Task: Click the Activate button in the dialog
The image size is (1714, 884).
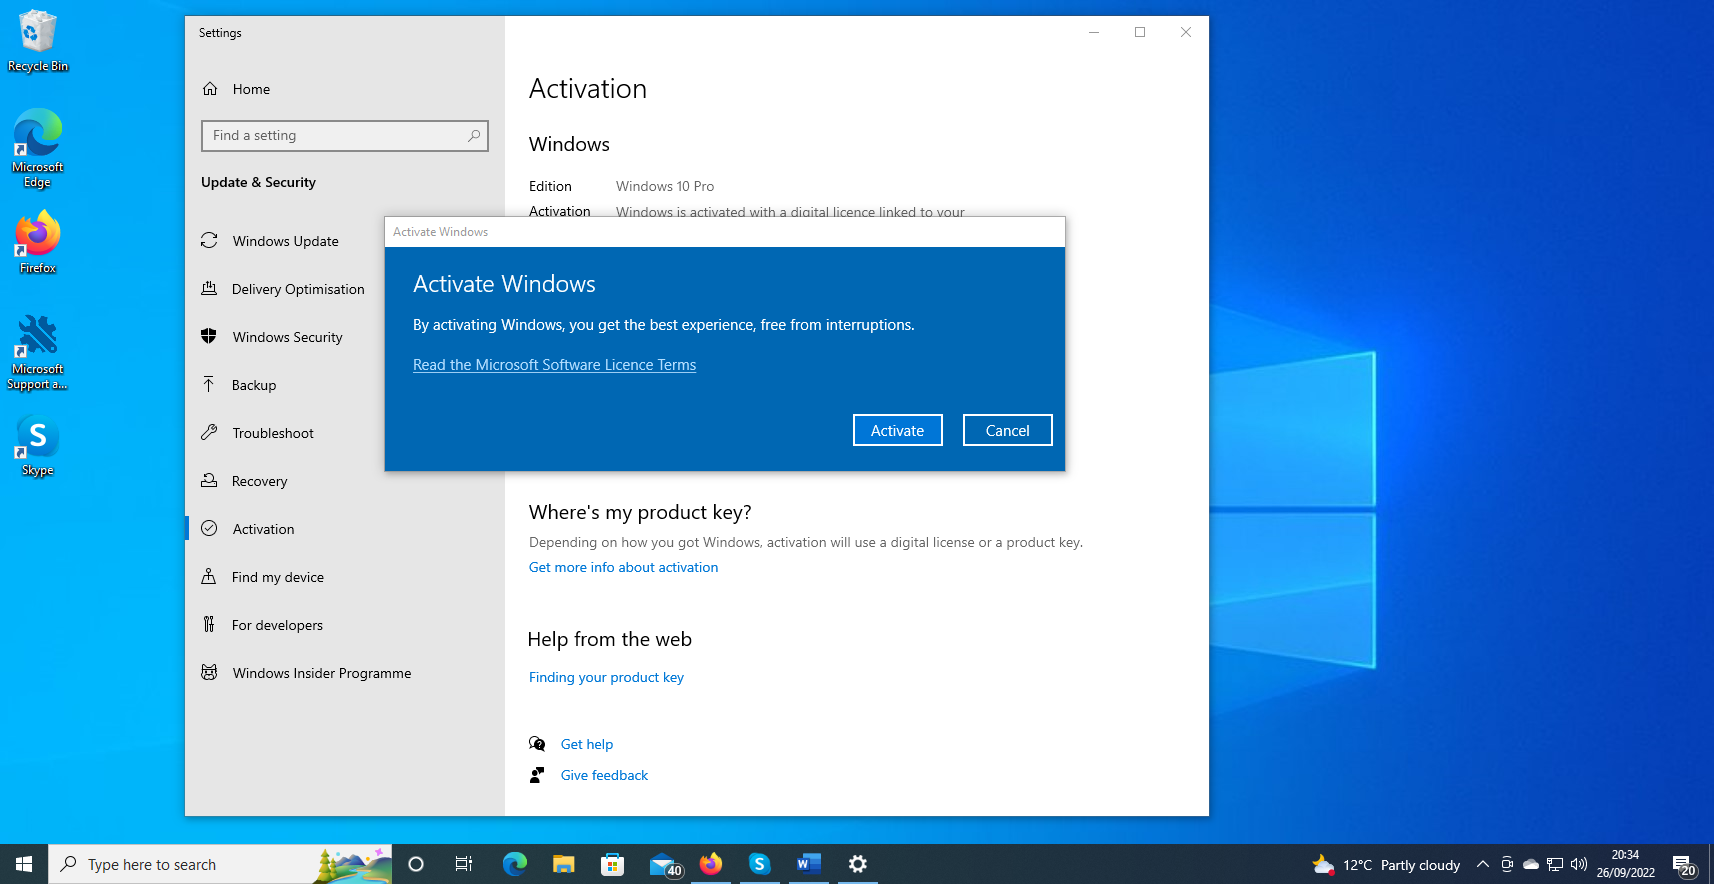Action: pos(897,430)
